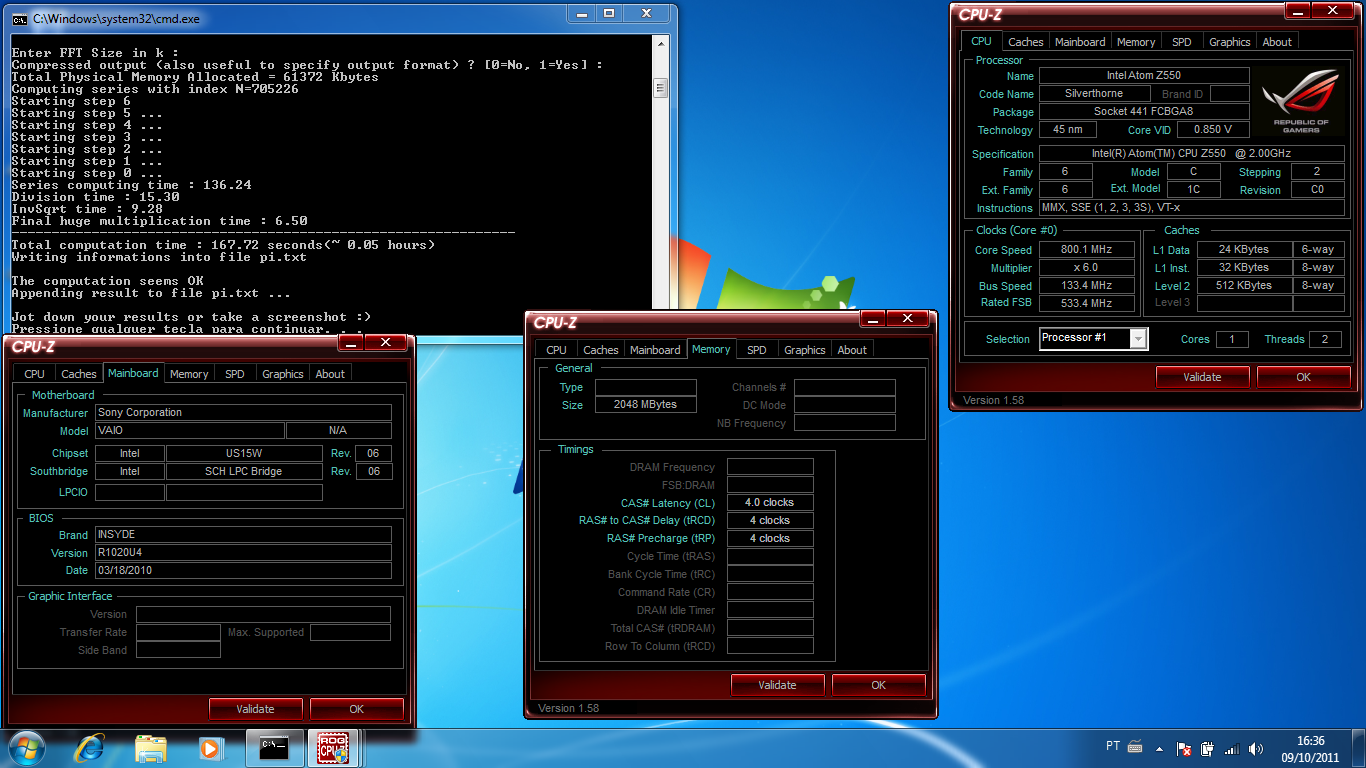The height and width of the screenshot is (768, 1366).
Task: Switch to cmd.exe taskbar button
Action: click(274, 747)
